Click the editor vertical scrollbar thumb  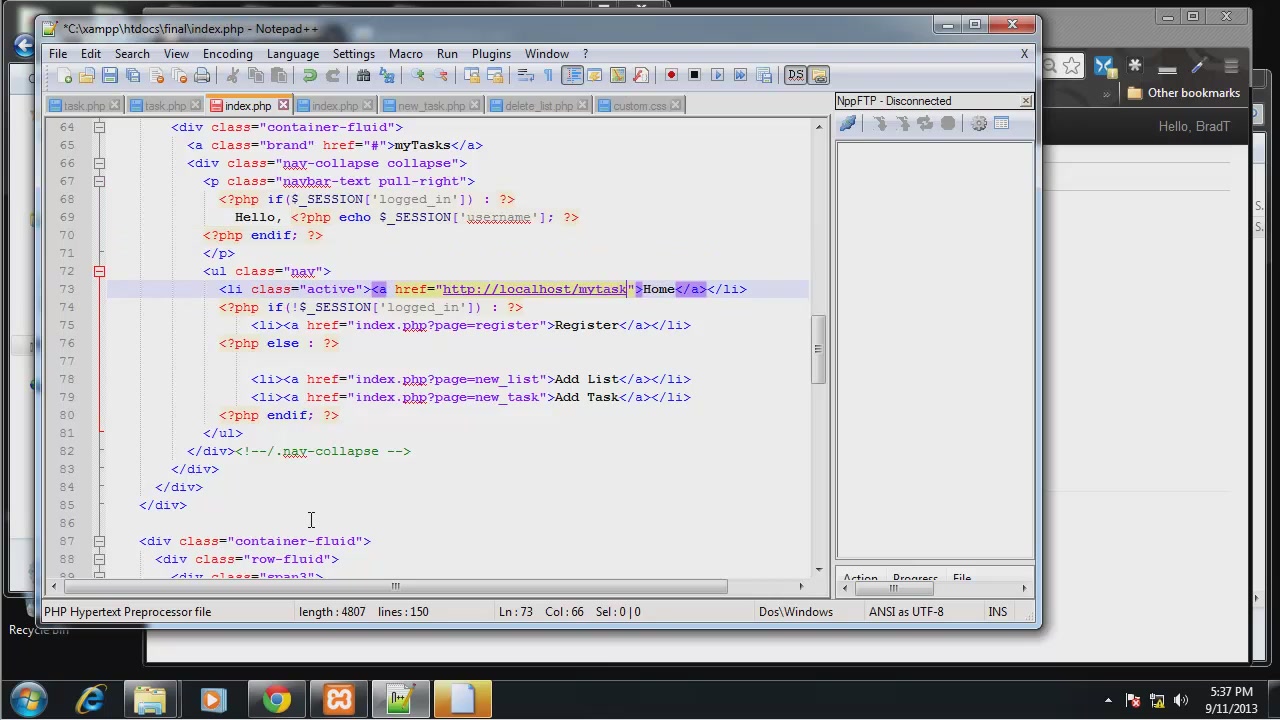pos(818,349)
